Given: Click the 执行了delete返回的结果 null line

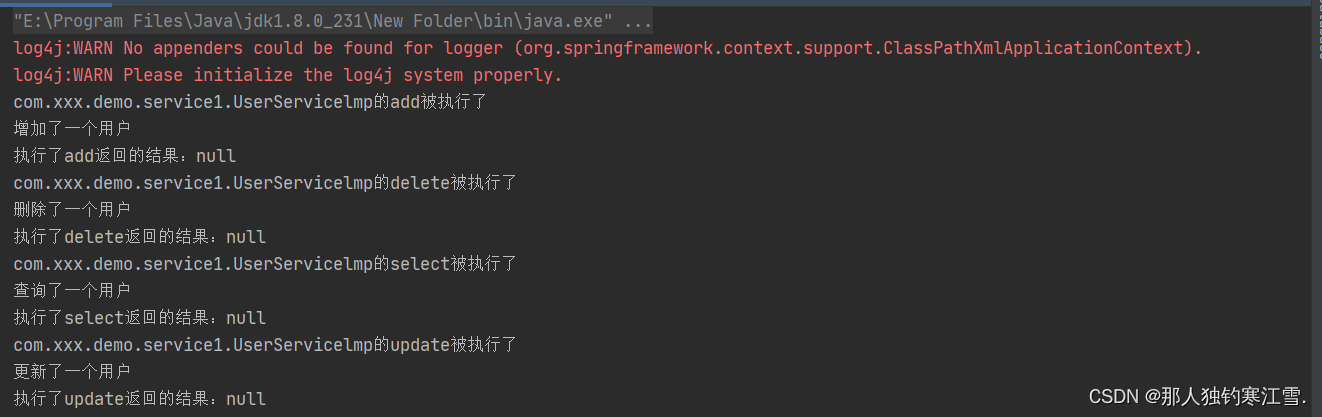Looking at the screenshot, I should [140, 237].
